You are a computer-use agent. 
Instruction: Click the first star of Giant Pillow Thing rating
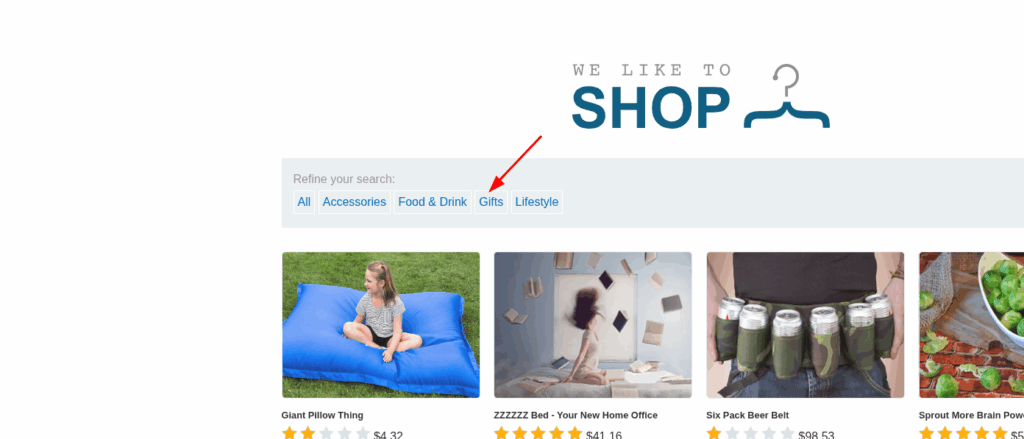coord(289,434)
